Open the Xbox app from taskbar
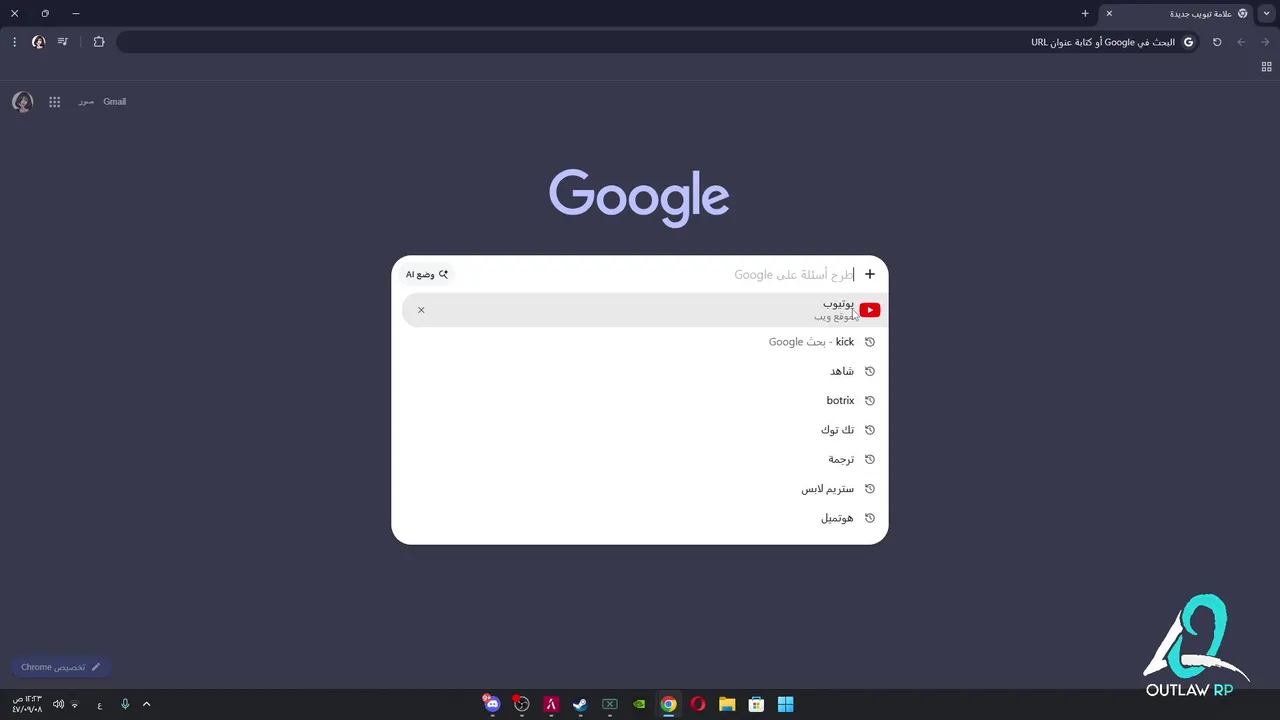The width and height of the screenshot is (1280, 720). click(610, 704)
